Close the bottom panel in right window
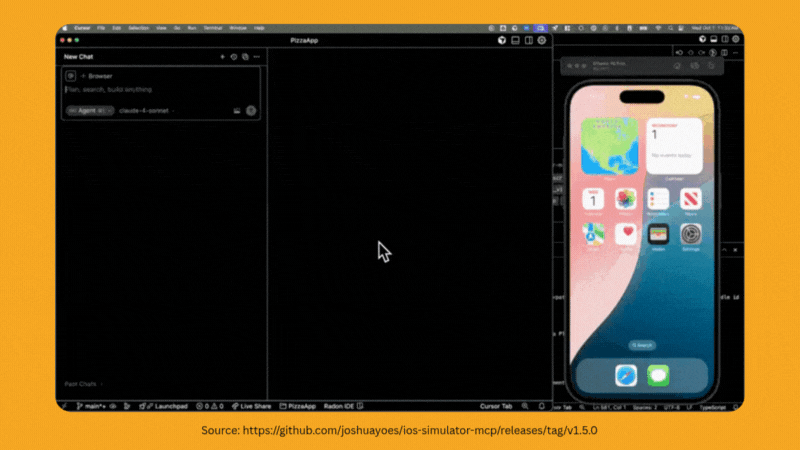Screen dimensions: 800x450 point(735,250)
